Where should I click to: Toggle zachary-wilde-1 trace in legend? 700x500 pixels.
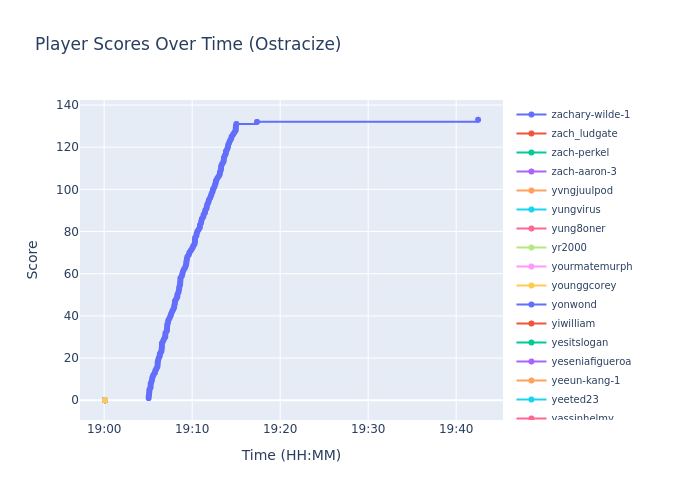point(590,115)
